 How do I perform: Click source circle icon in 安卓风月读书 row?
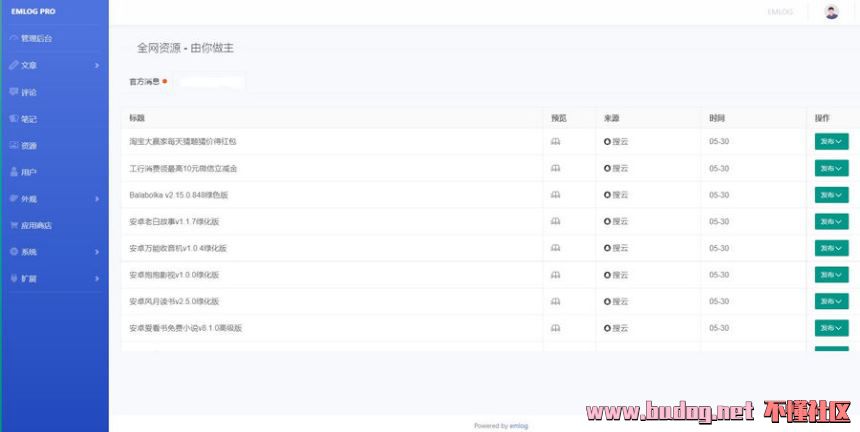[607, 301]
